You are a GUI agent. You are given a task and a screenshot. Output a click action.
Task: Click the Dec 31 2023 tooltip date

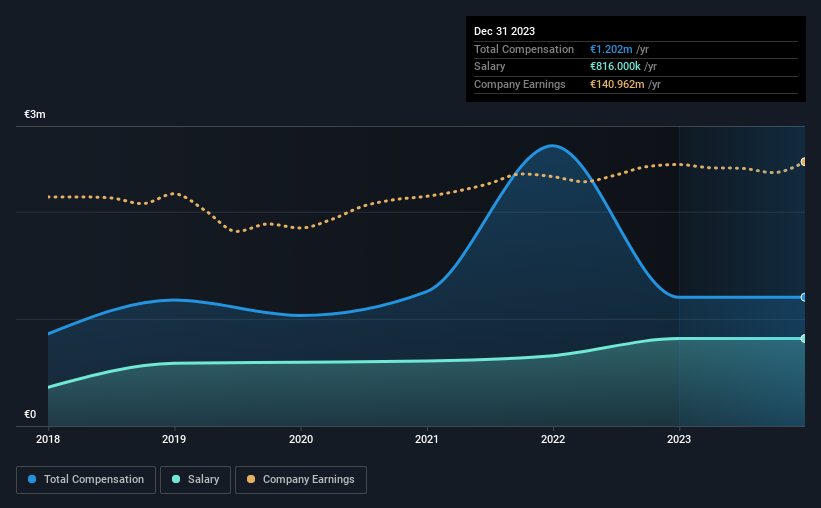(504, 31)
